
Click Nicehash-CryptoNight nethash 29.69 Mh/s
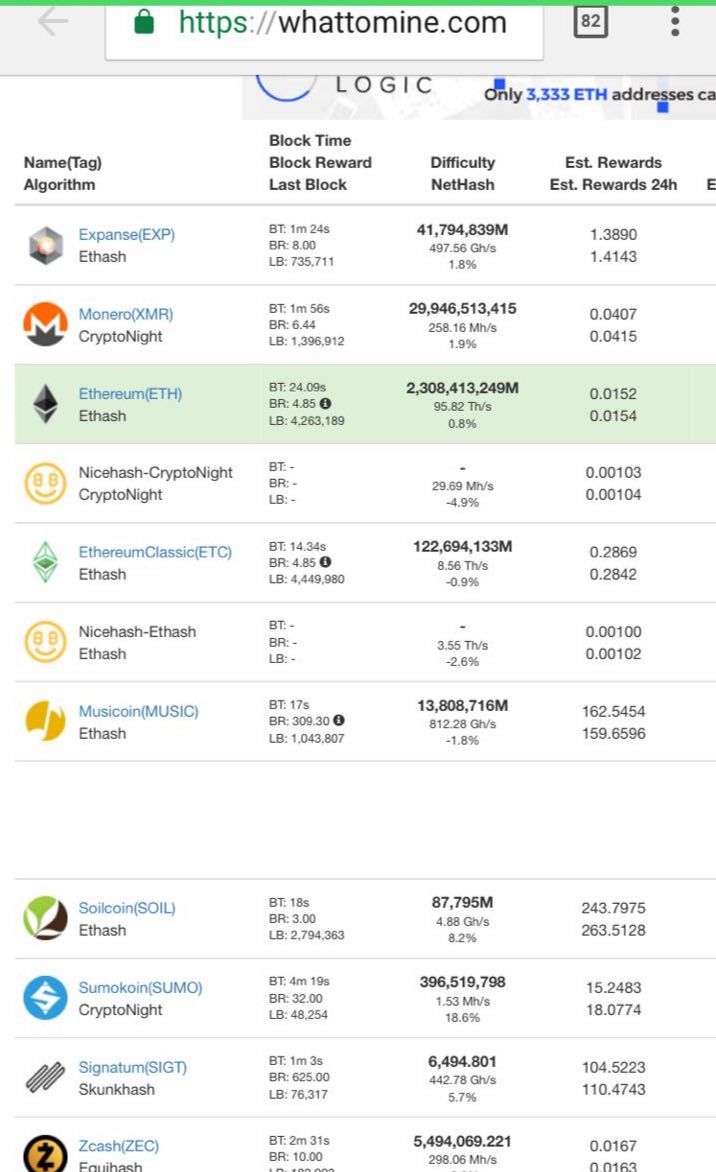[x=462, y=486]
